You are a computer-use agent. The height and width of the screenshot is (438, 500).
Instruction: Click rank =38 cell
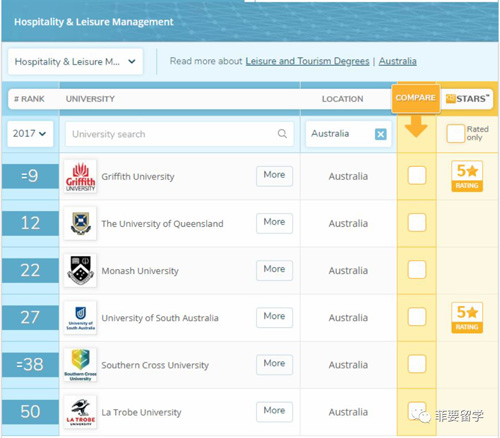point(30,364)
